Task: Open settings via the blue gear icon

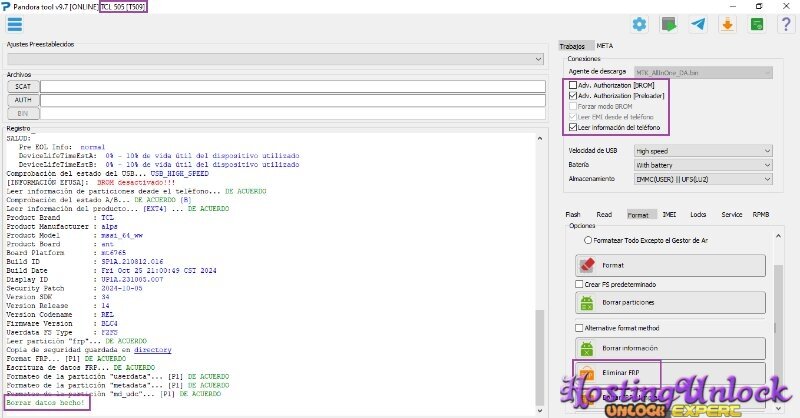Action: 639,24
